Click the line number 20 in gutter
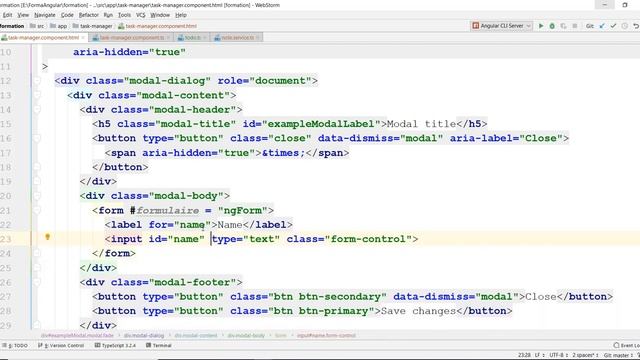This screenshot has height=360, width=640. pyautogui.click(x=6, y=196)
